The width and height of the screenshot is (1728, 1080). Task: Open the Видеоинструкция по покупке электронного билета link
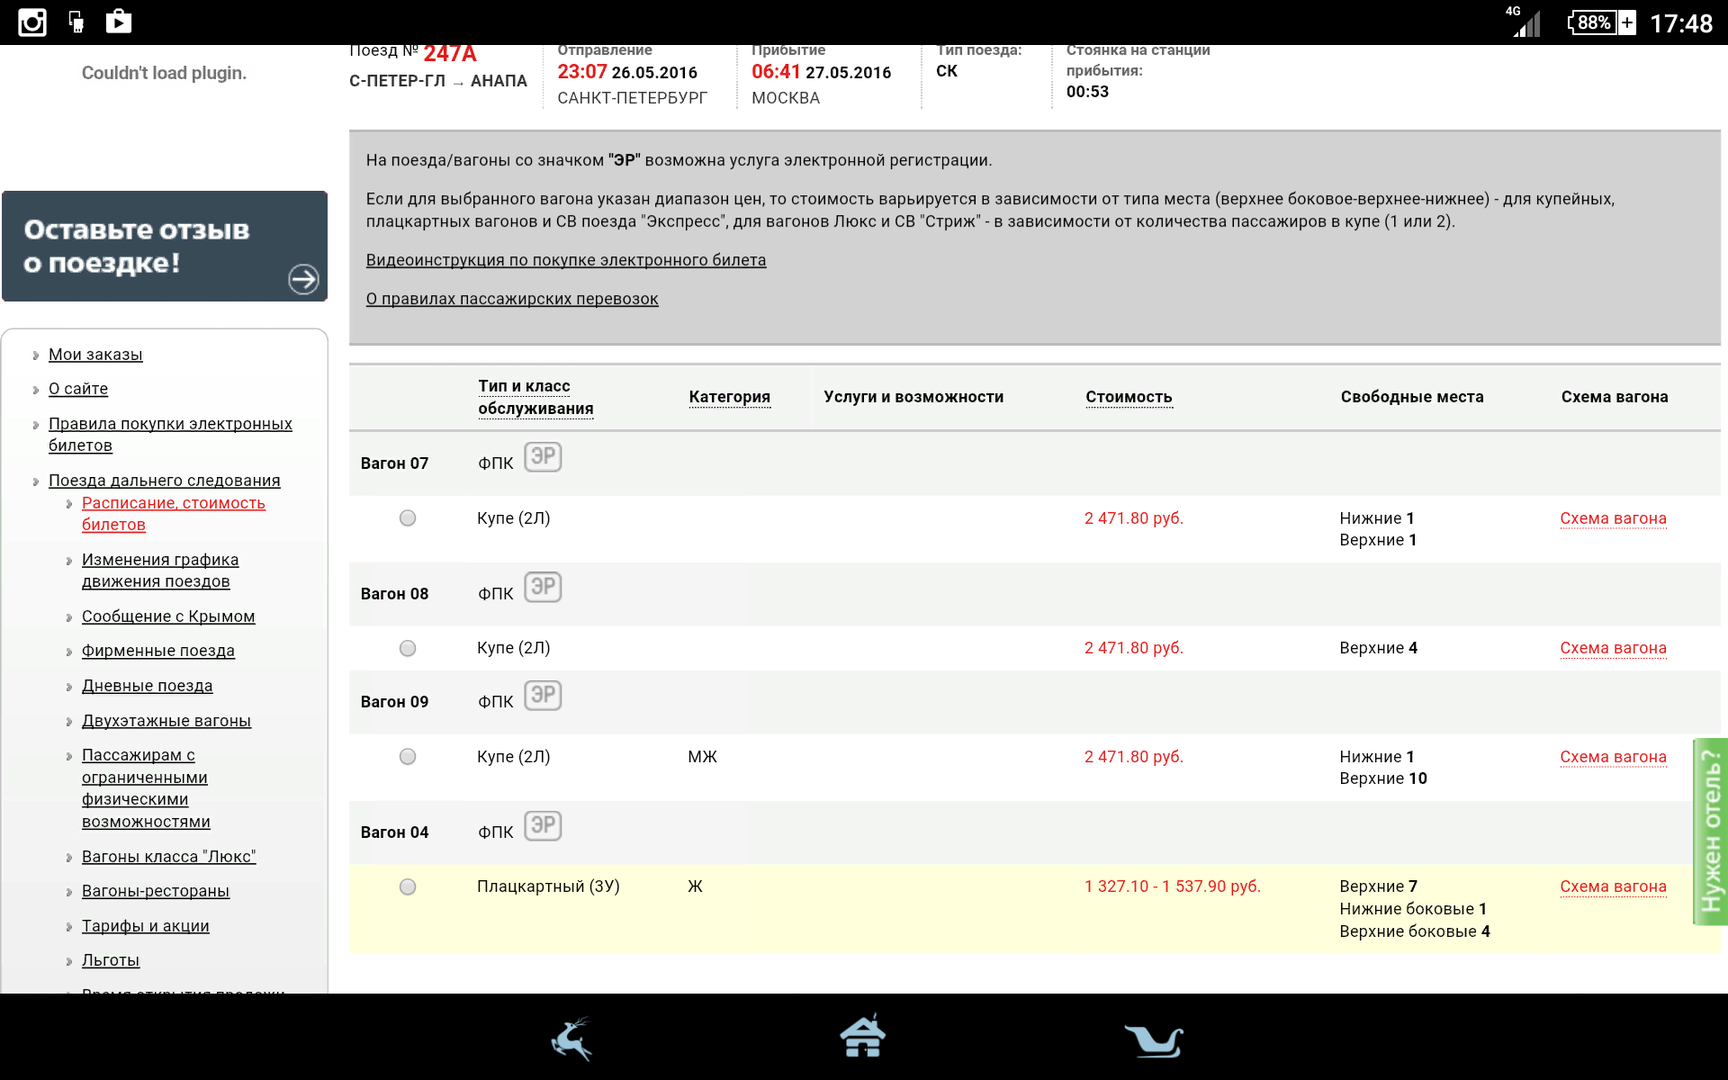tap(565, 260)
